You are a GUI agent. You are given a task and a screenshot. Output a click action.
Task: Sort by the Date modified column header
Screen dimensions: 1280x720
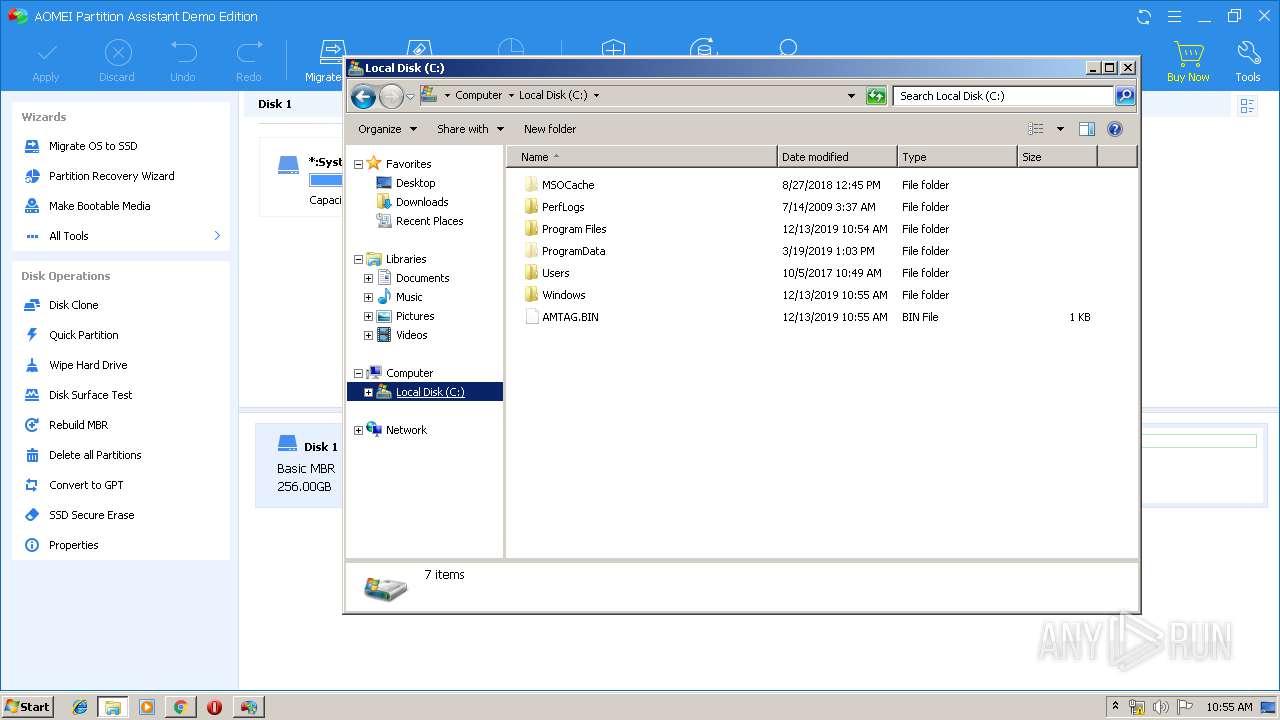pos(837,157)
